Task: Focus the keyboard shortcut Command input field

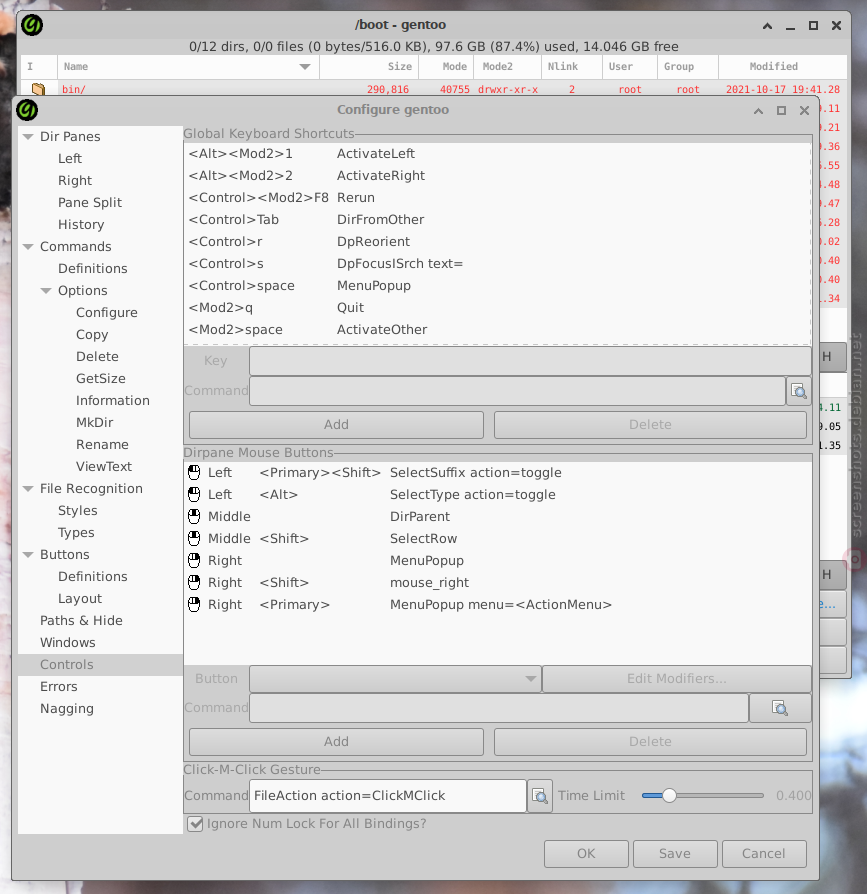Action: point(518,391)
